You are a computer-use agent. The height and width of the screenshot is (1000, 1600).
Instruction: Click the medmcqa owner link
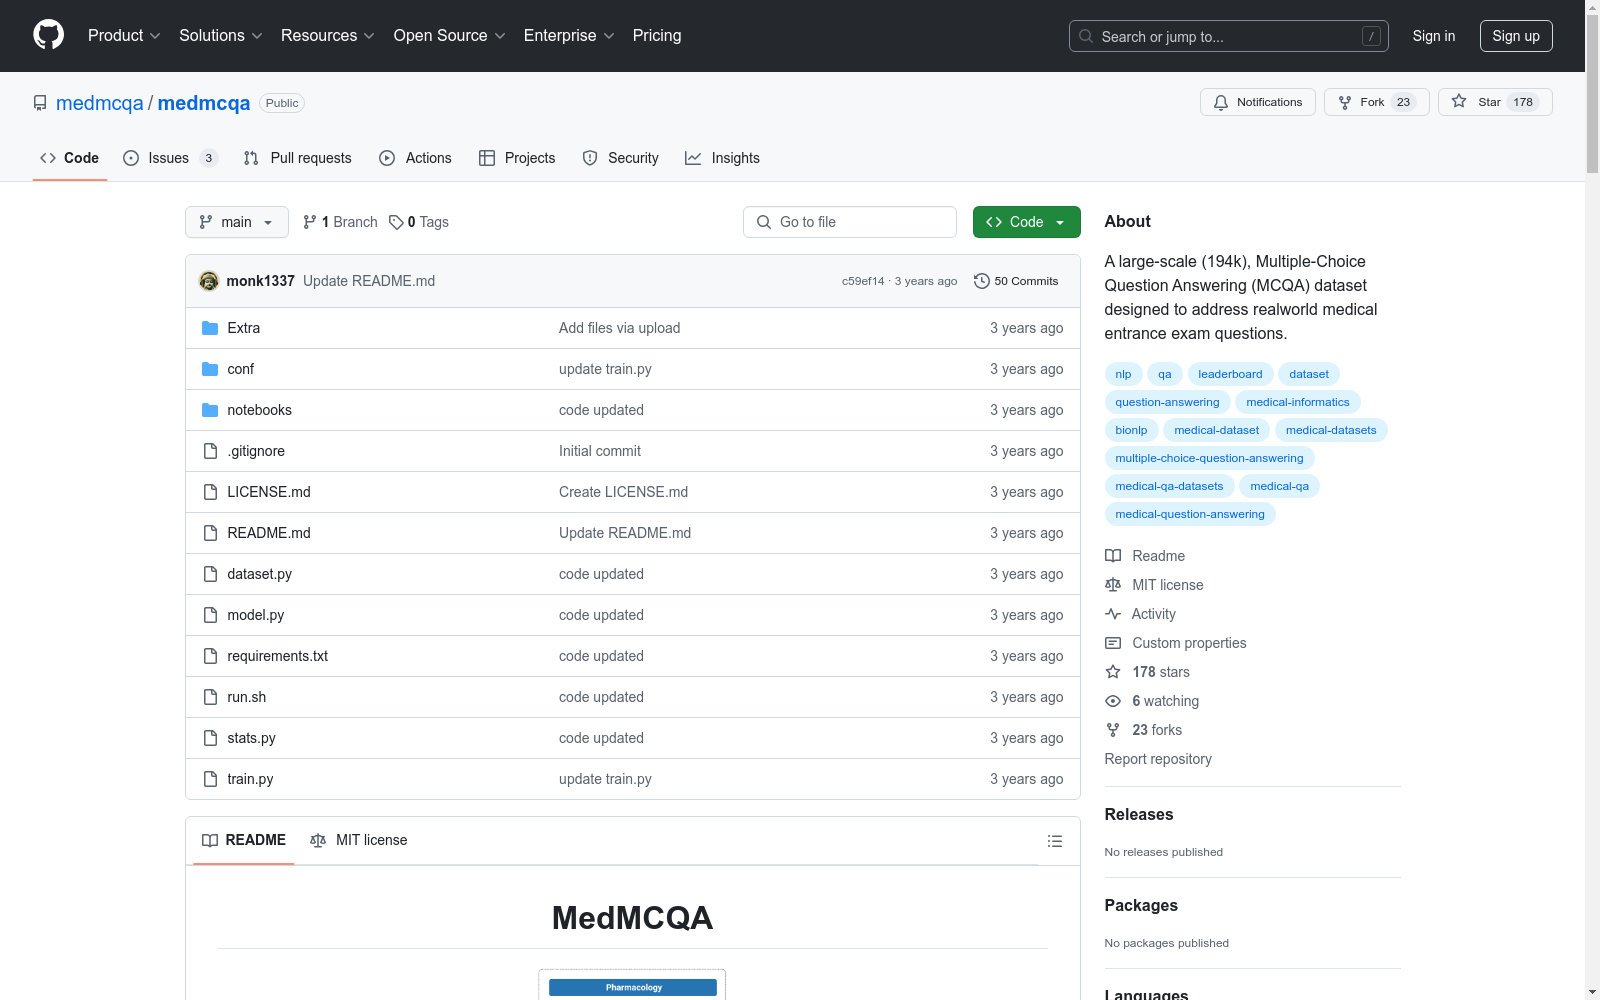point(100,103)
